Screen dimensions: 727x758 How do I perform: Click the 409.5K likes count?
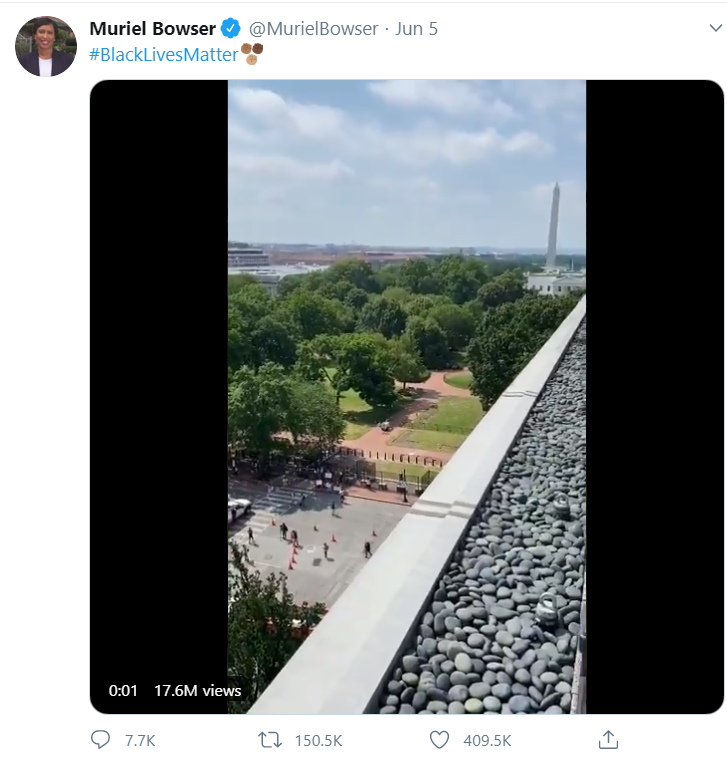click(488, 740)
